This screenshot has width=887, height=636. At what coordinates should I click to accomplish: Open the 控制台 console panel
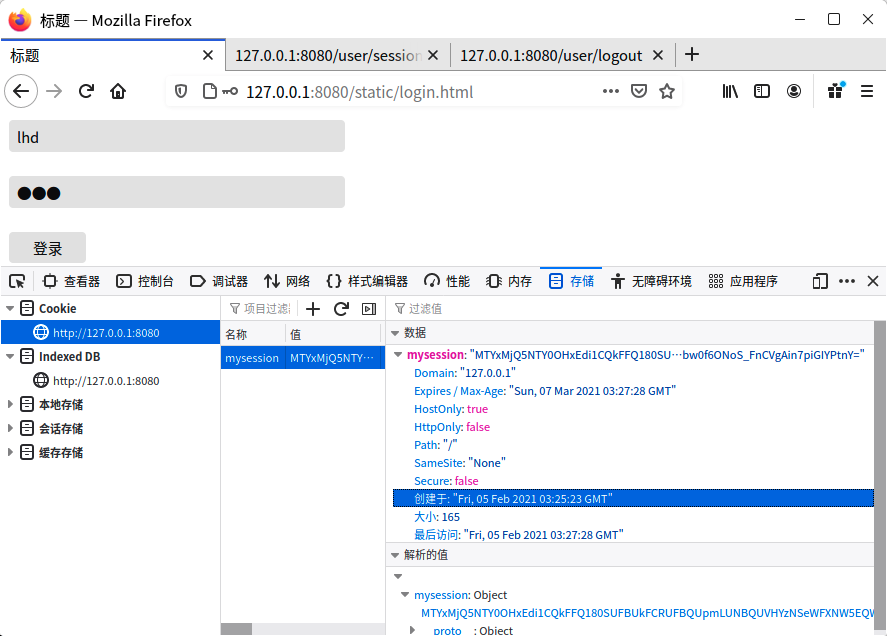click(x=145, y=281)
